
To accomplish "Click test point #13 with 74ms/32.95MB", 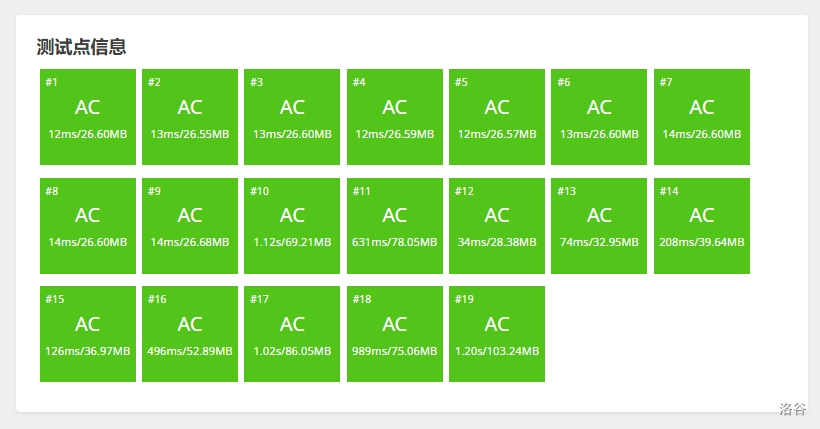I will coord(599,226).
